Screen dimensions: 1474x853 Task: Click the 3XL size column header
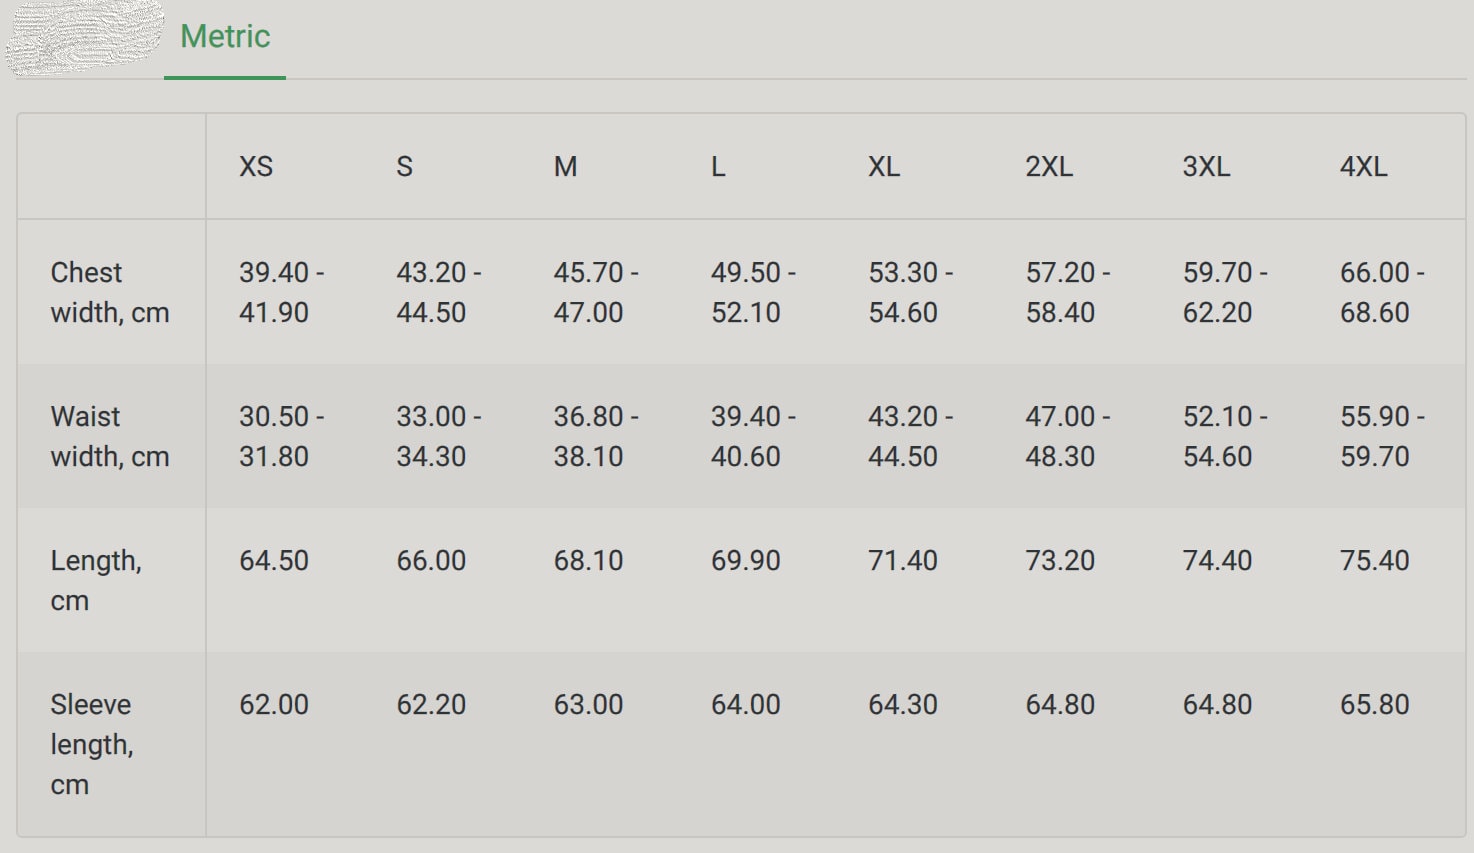tap(1206, 166)
